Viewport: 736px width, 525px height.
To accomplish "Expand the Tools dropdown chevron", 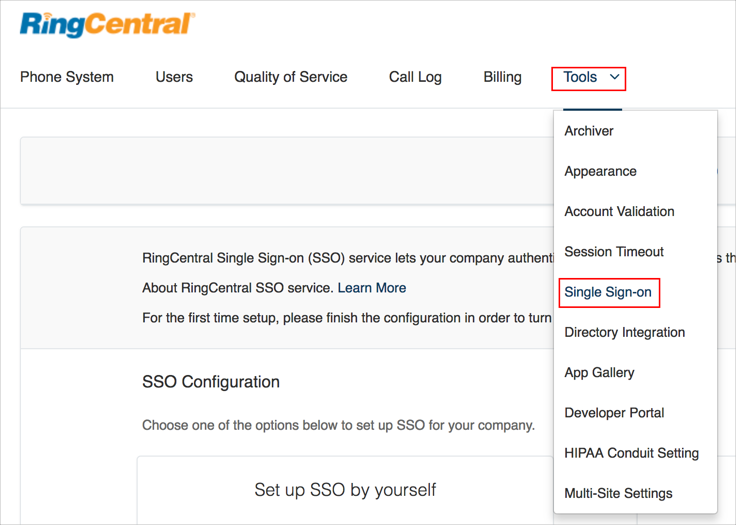I will [x=615, y=77].
